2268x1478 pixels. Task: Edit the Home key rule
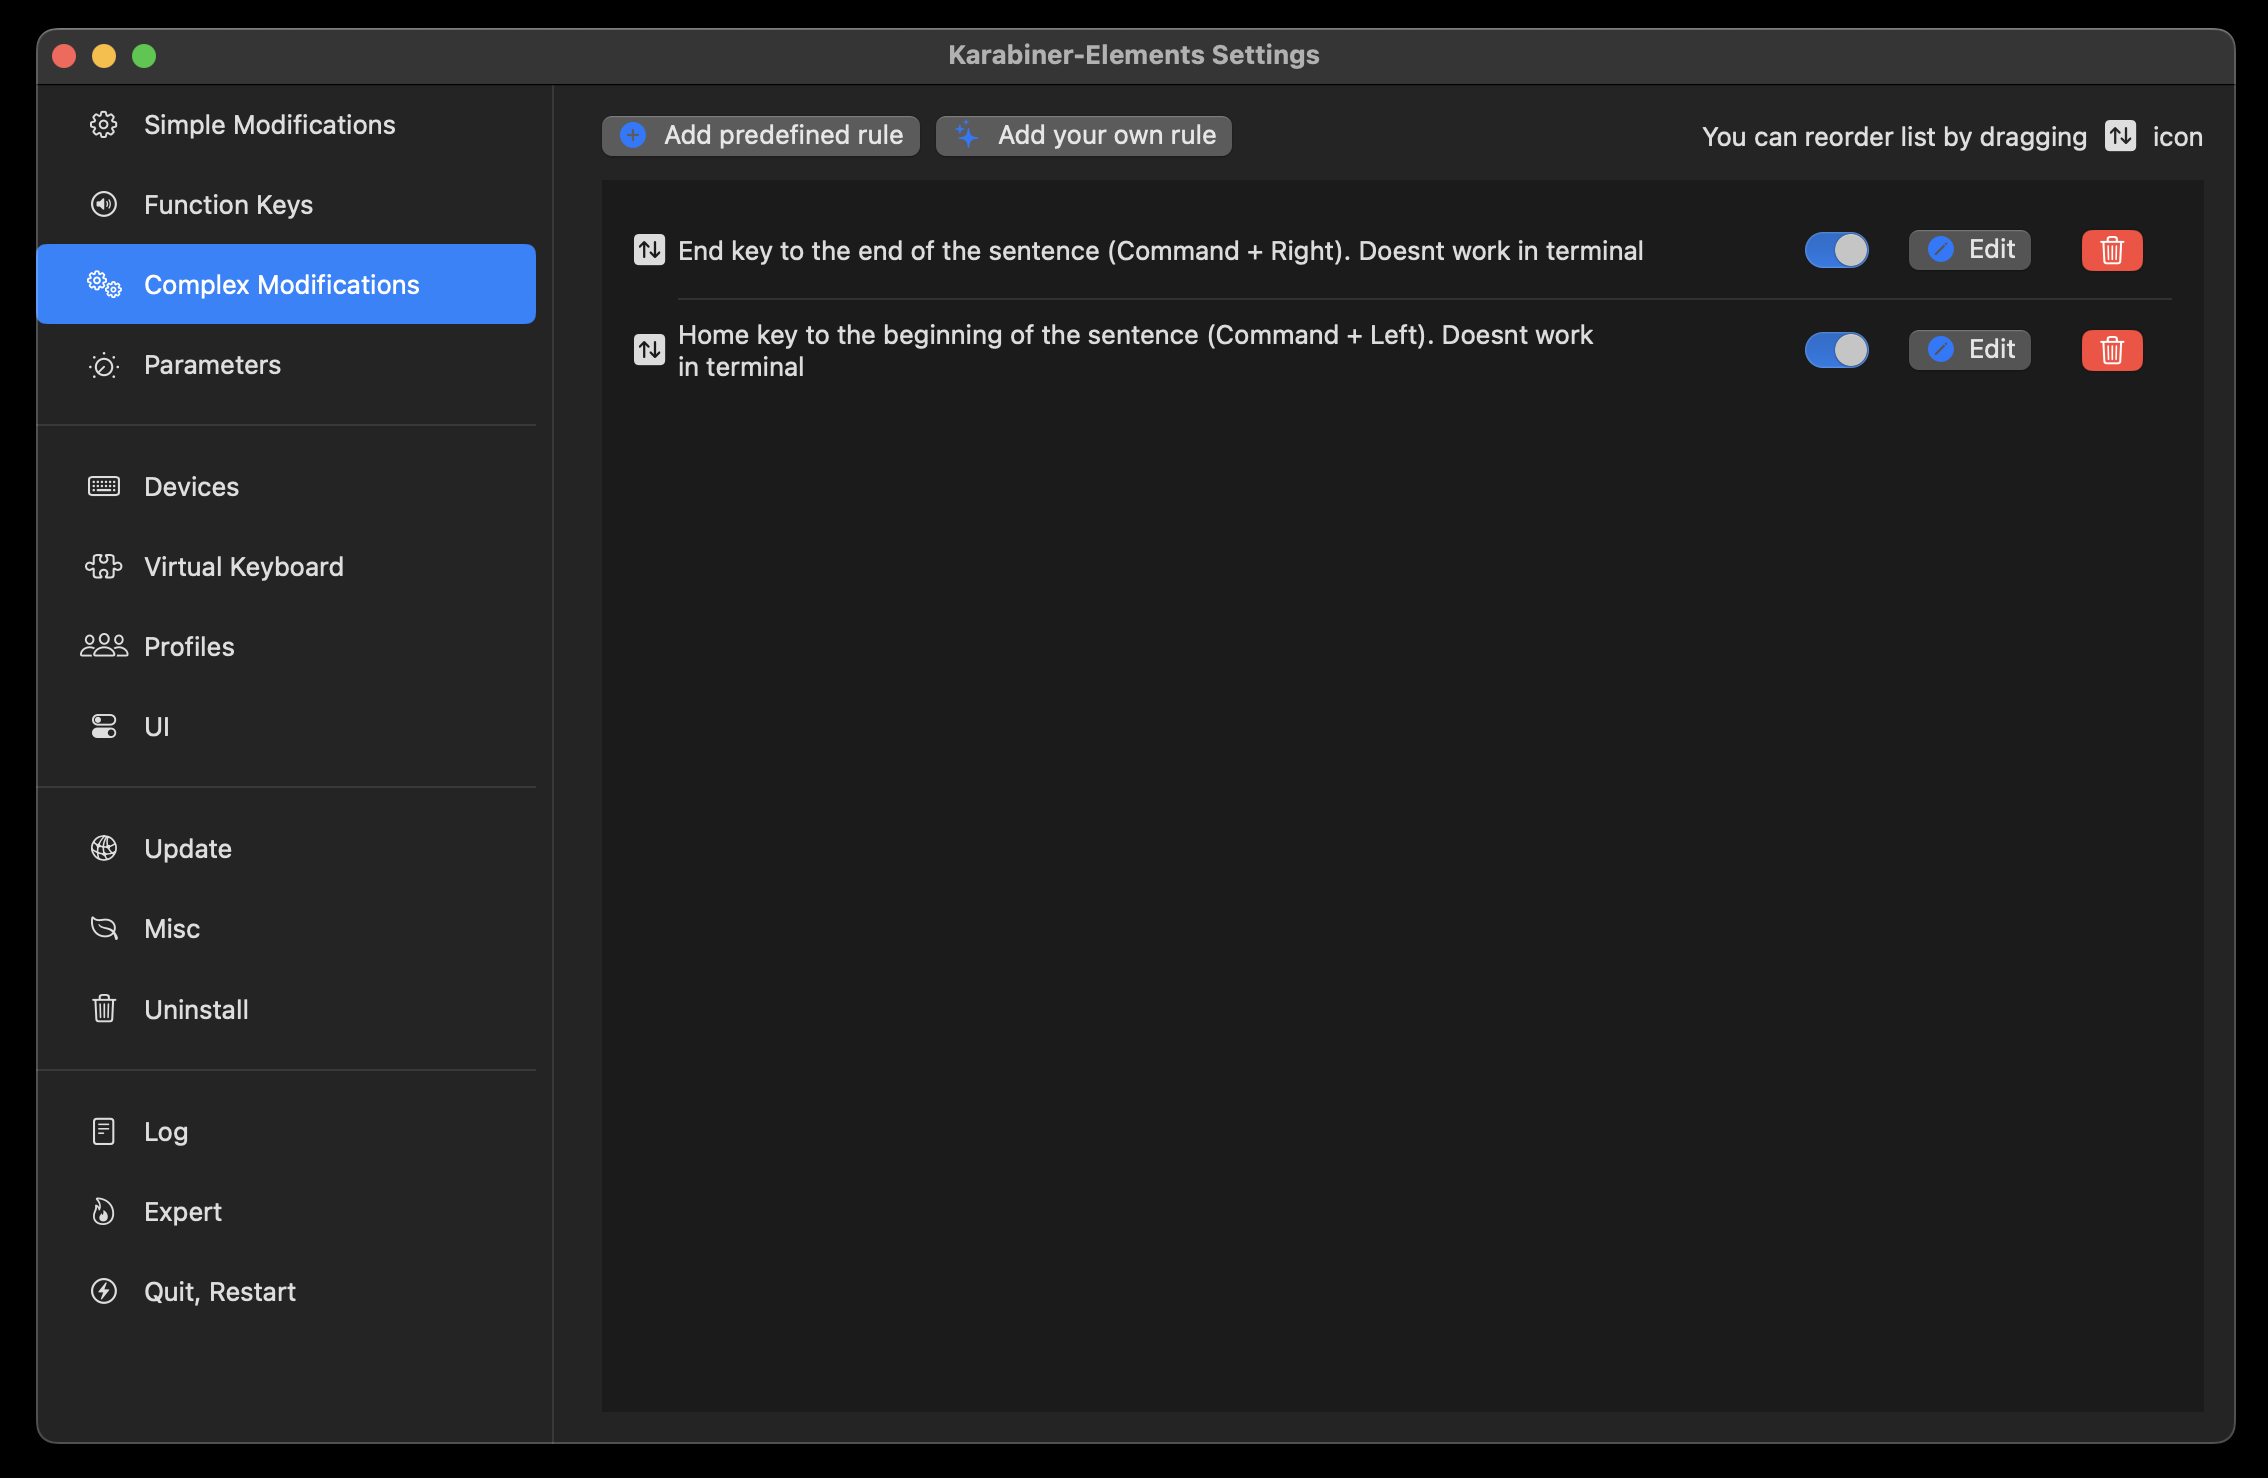(1969, 350)
